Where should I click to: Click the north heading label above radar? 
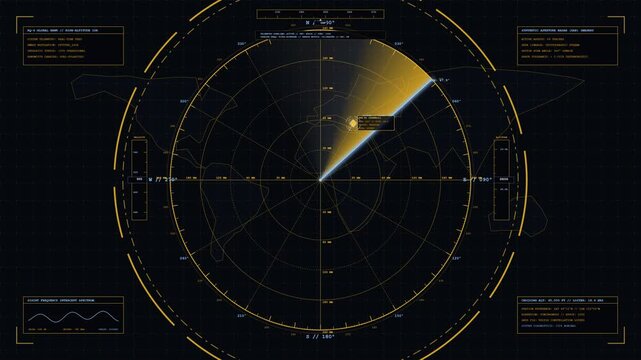click(x=320, y=22)
